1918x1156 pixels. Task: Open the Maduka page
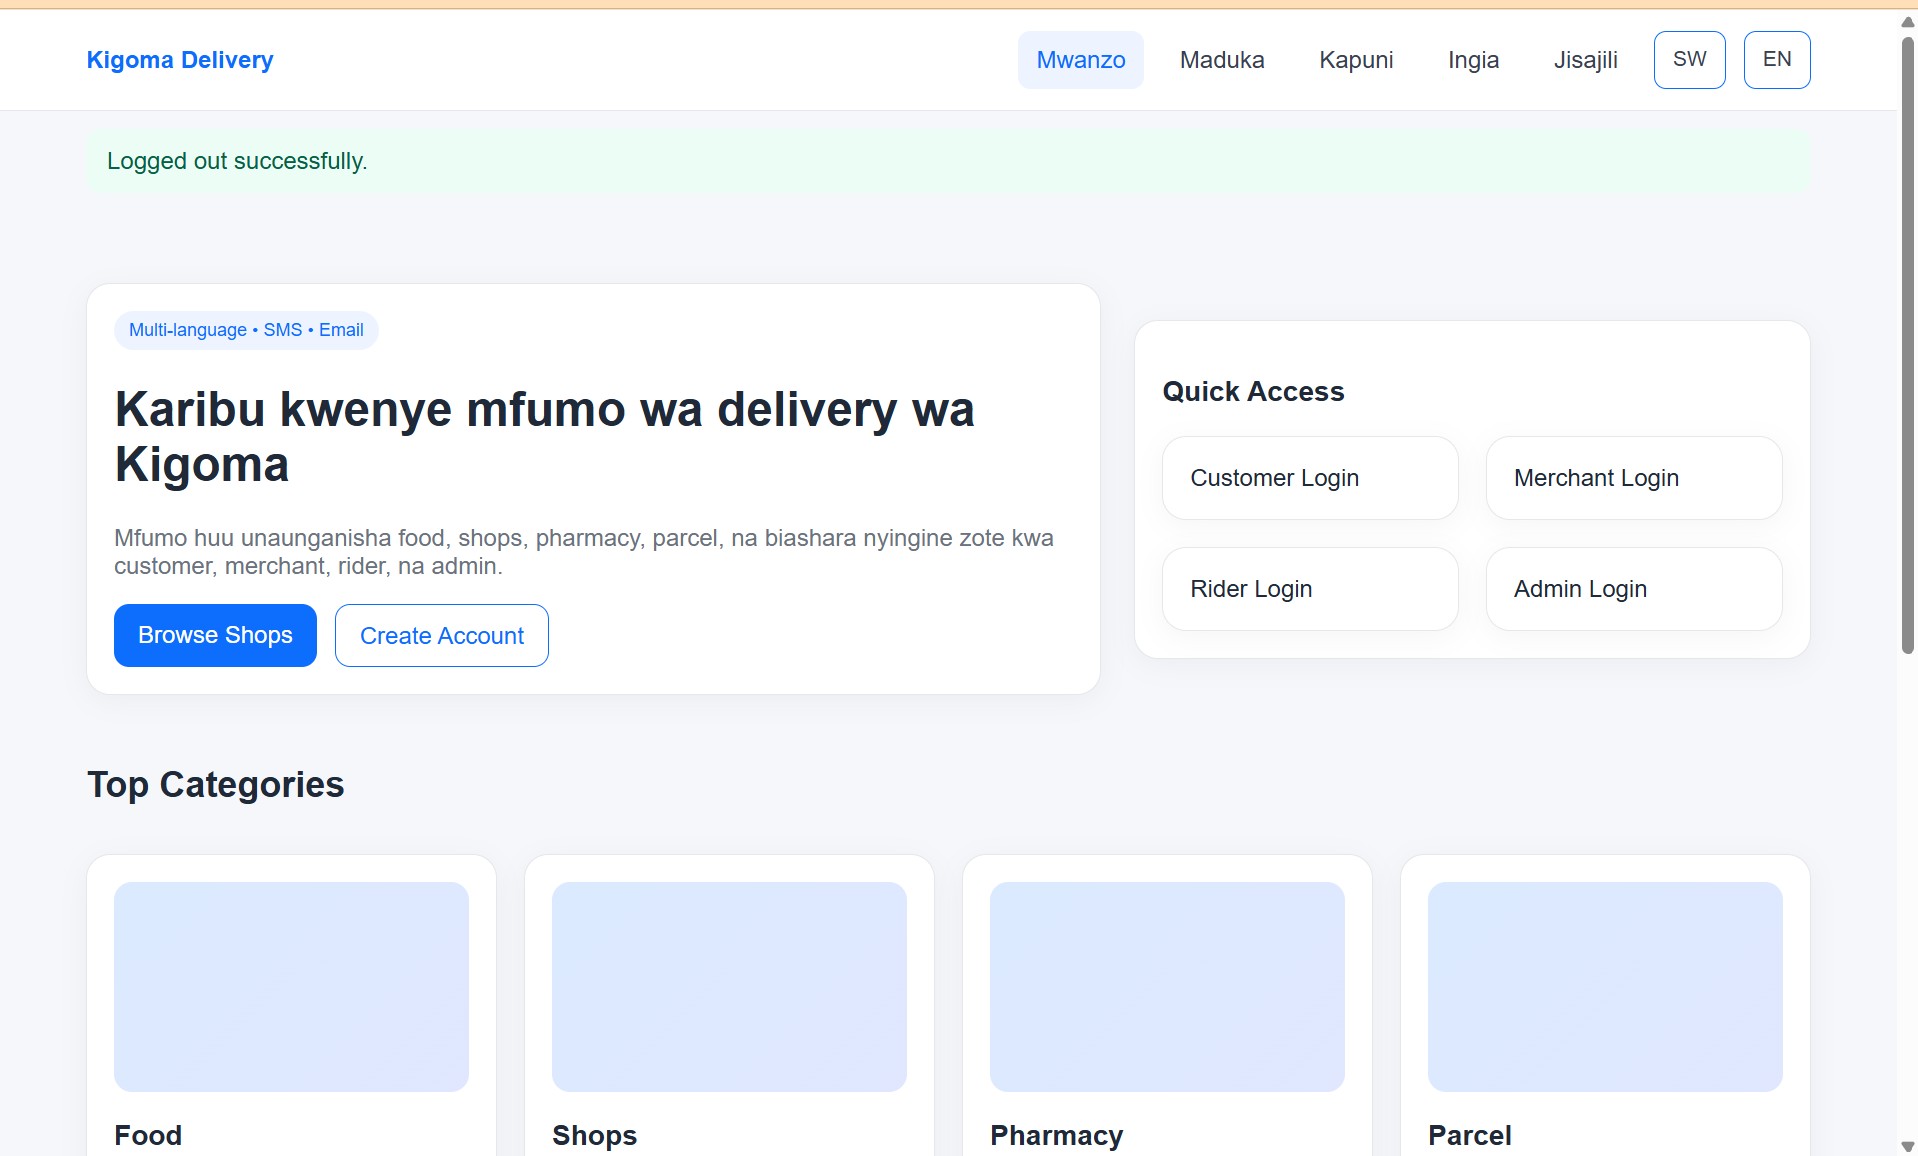coord(1222,60)
